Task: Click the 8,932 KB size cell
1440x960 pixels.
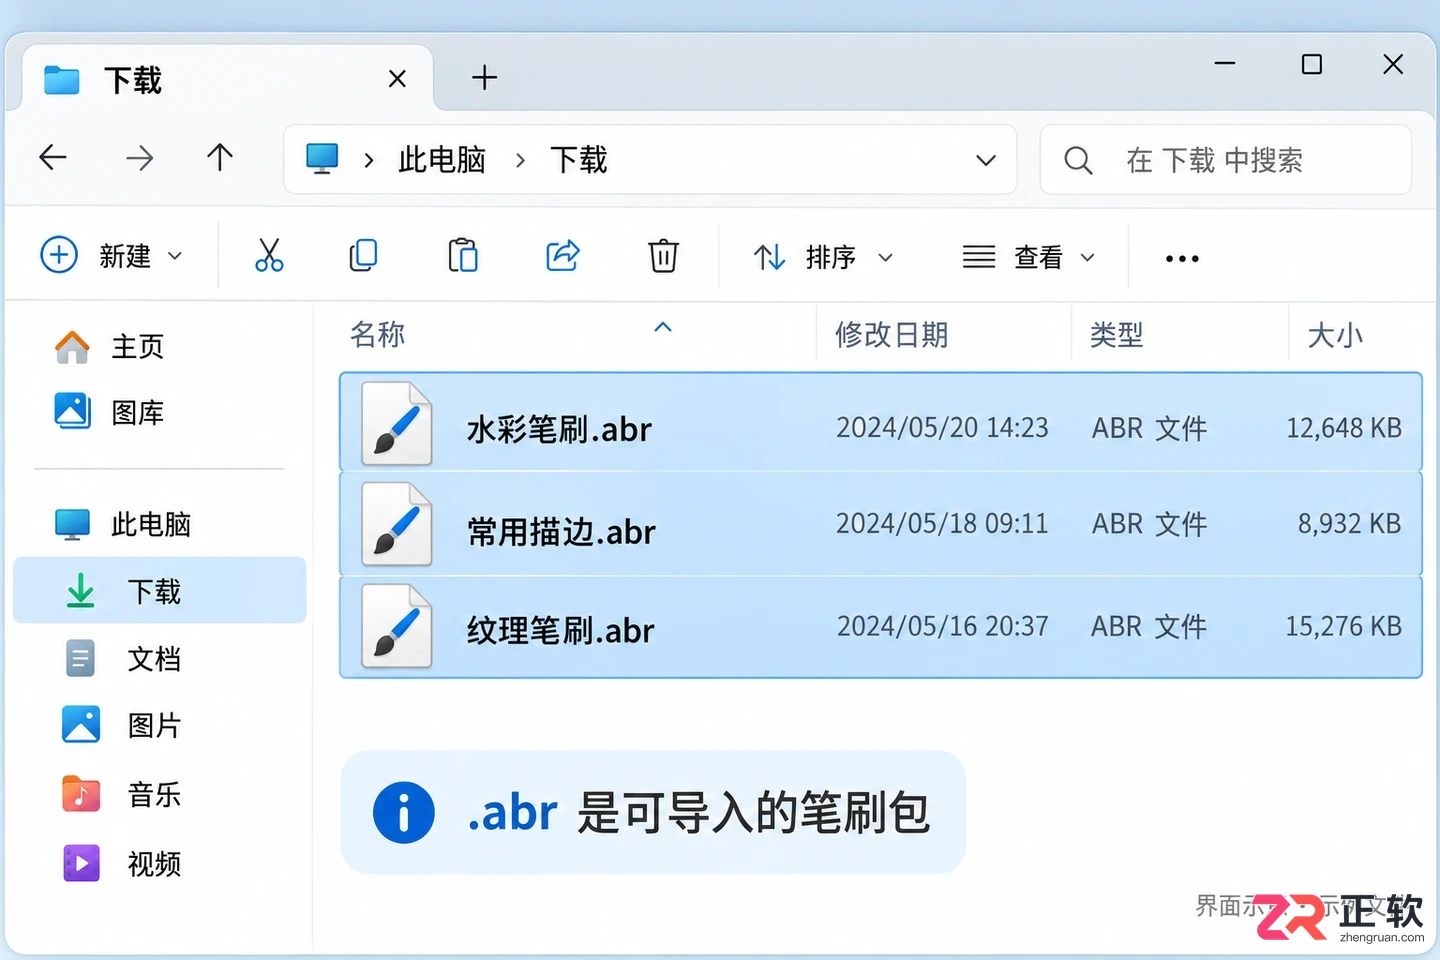Action: (x=1349, y=523)
